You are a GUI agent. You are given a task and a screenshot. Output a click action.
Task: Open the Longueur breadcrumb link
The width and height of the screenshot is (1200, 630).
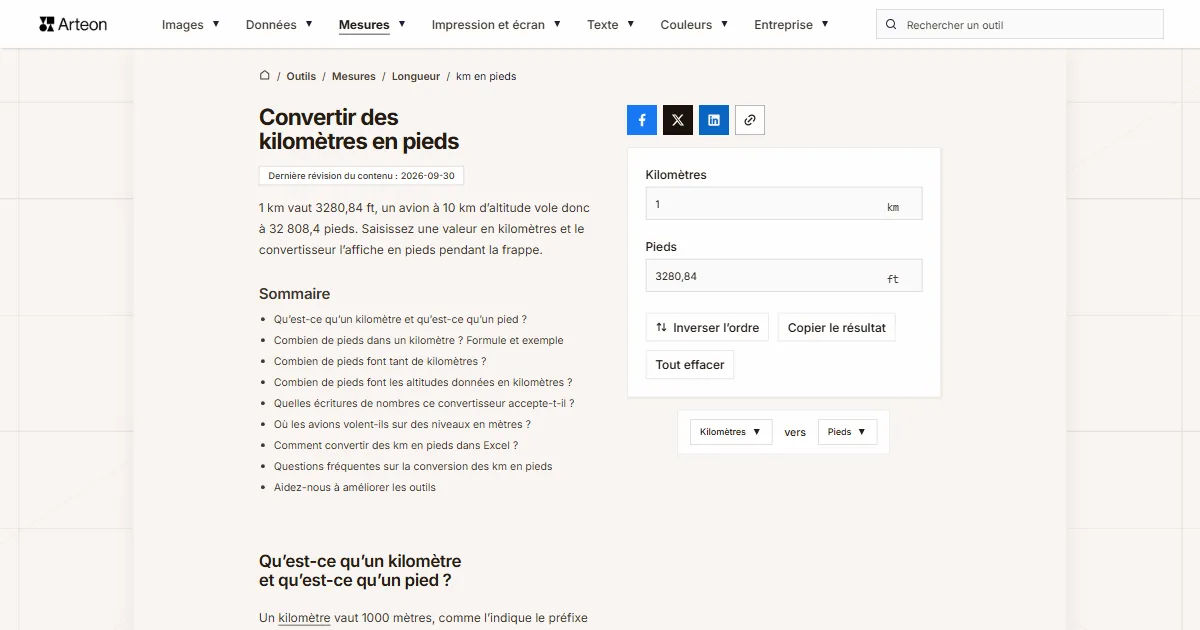[x=416, y=76]
